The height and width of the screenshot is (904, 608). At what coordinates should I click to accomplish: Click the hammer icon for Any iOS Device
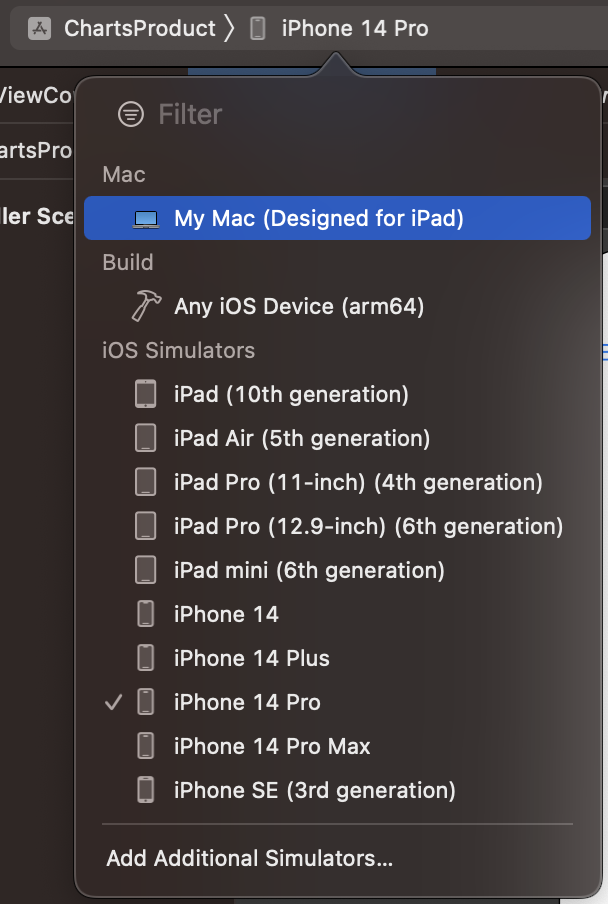pyautogui.click(x=145, y=305)
